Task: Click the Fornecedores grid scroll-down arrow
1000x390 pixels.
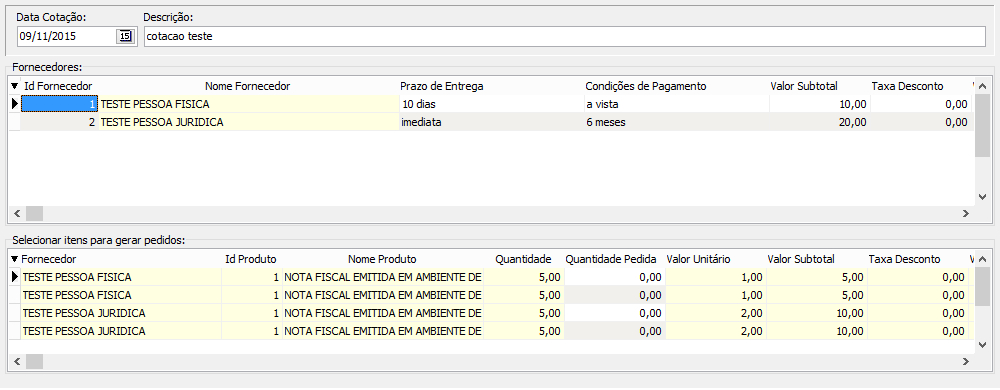Action: [x=983, y=197]
